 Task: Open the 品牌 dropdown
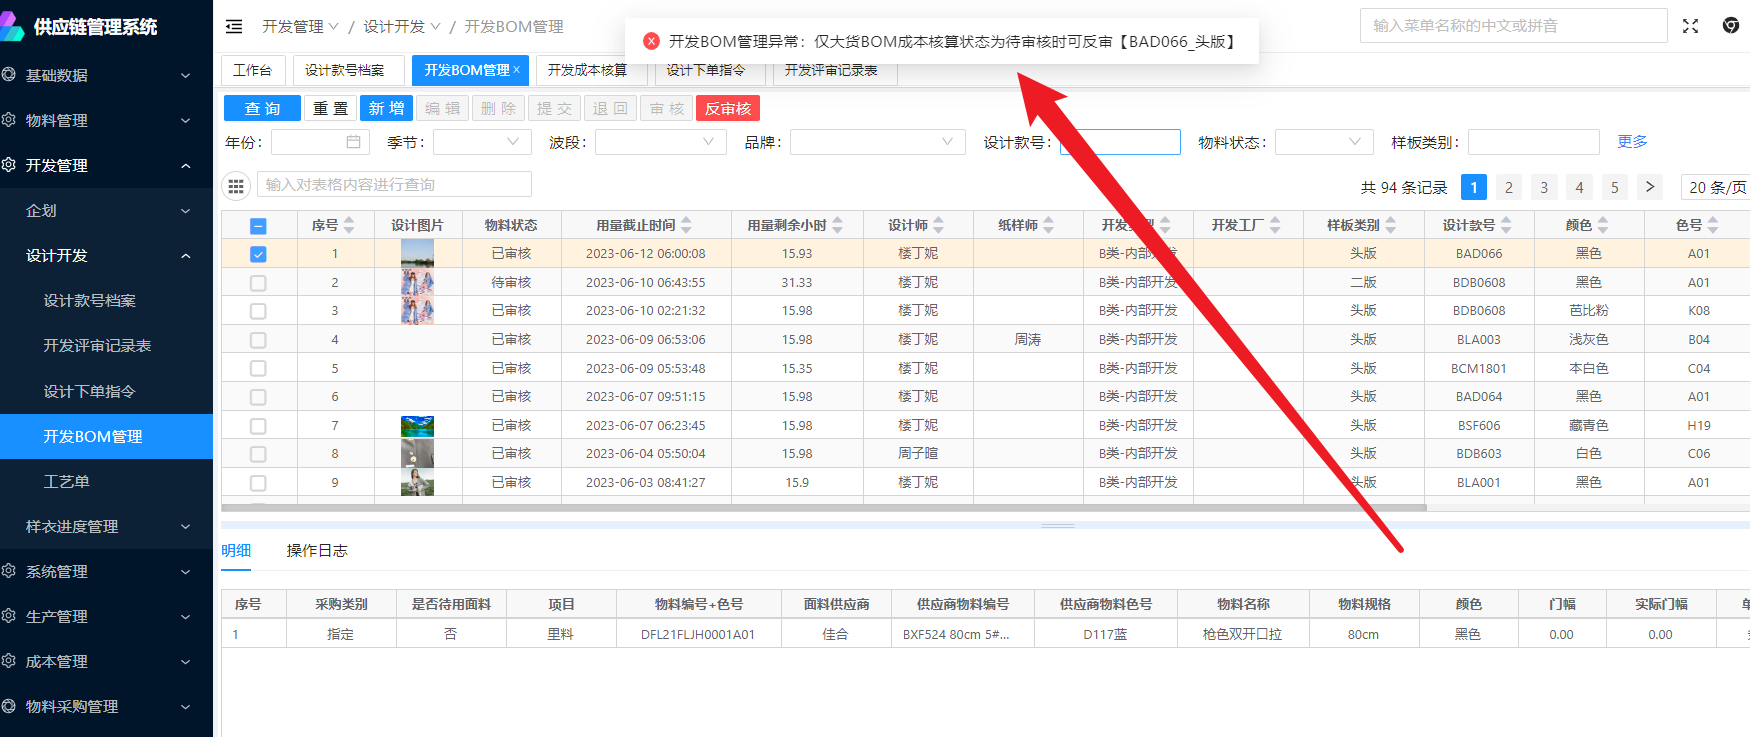pos(877,142)
